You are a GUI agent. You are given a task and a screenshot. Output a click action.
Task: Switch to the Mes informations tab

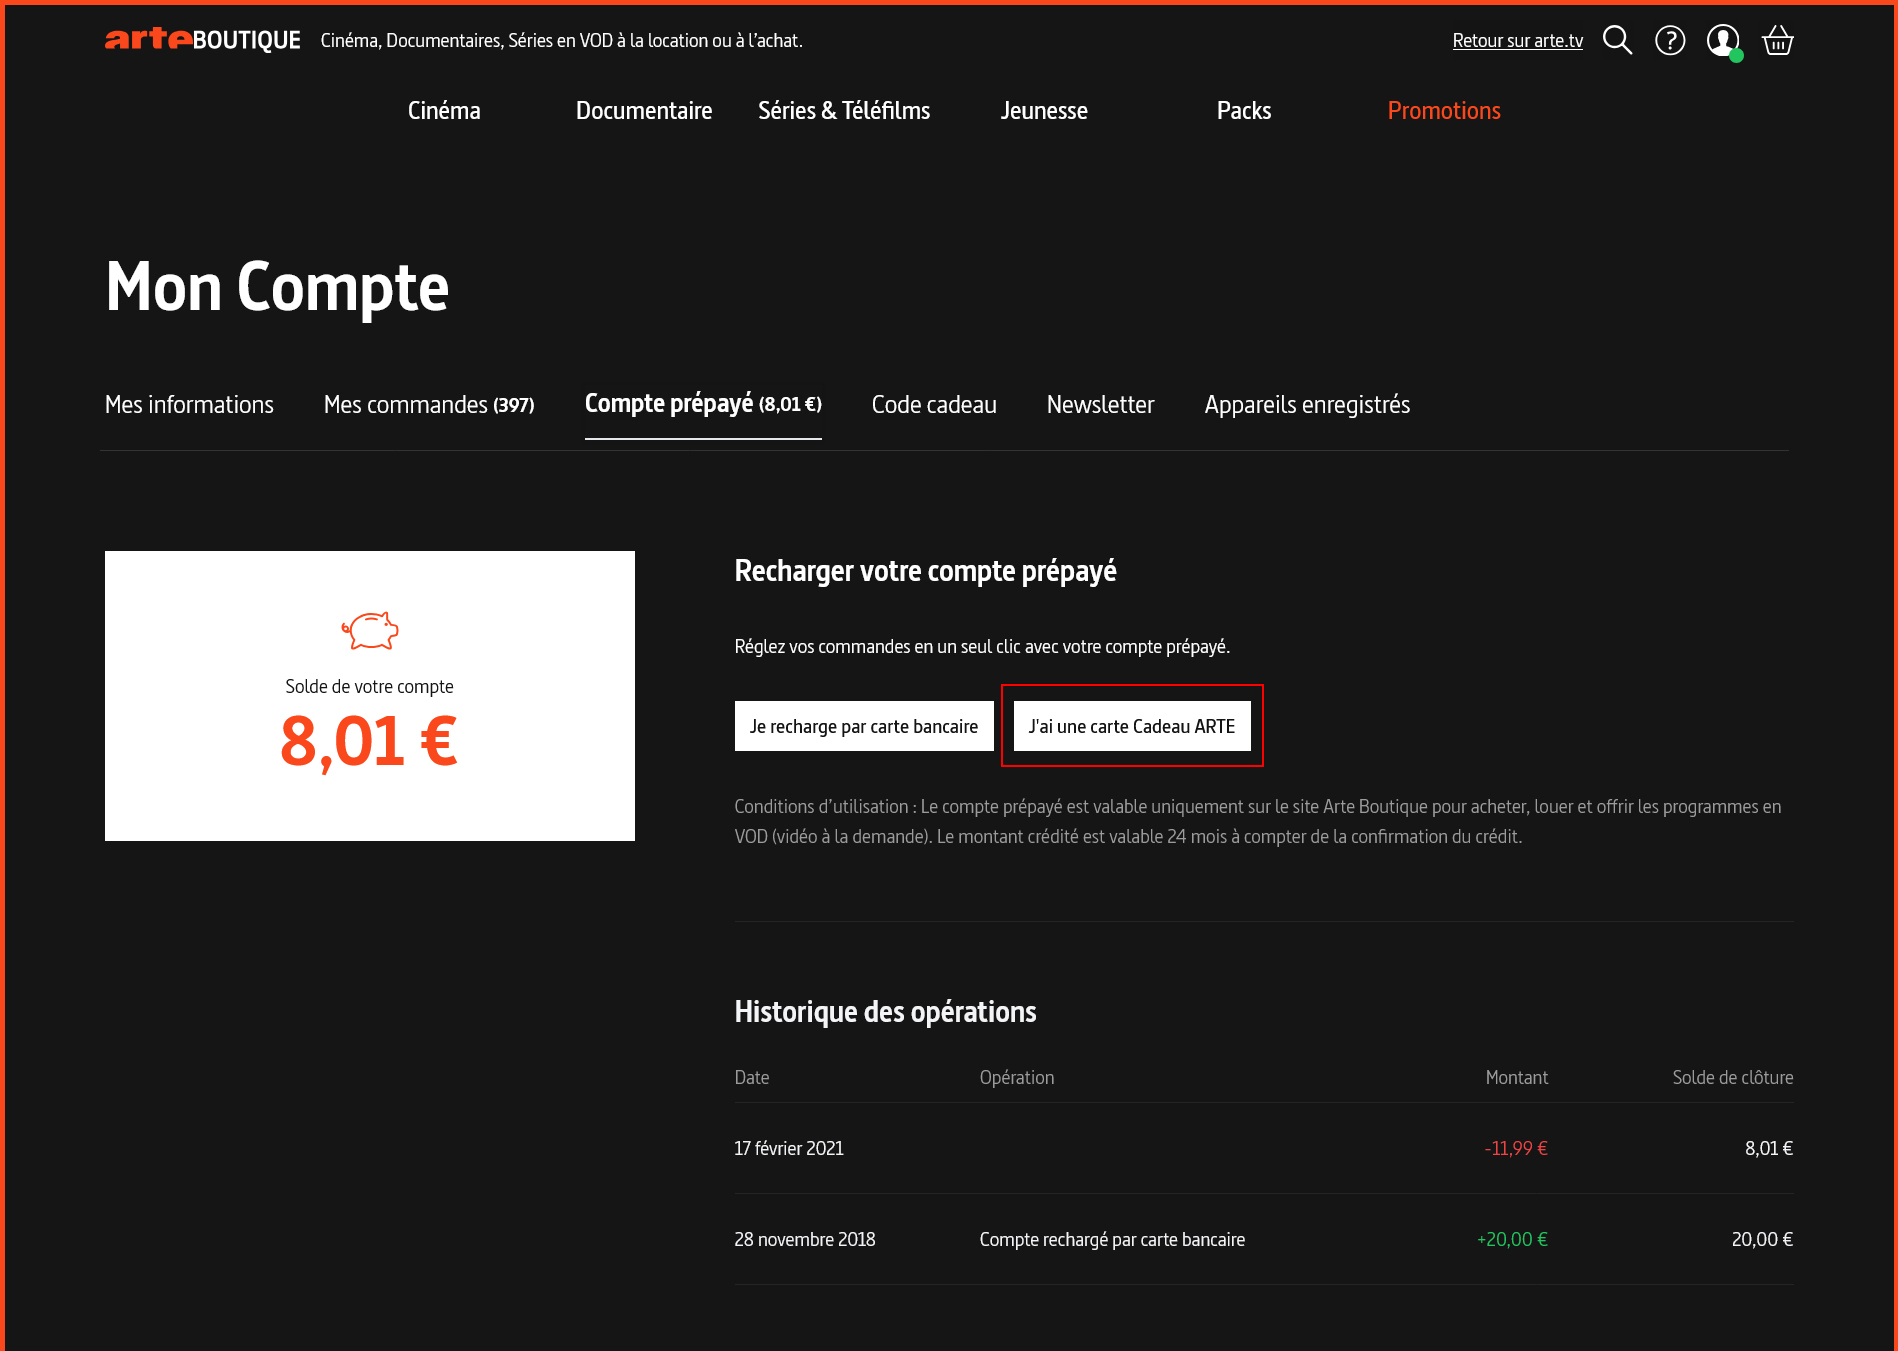(x=189, y=405)
